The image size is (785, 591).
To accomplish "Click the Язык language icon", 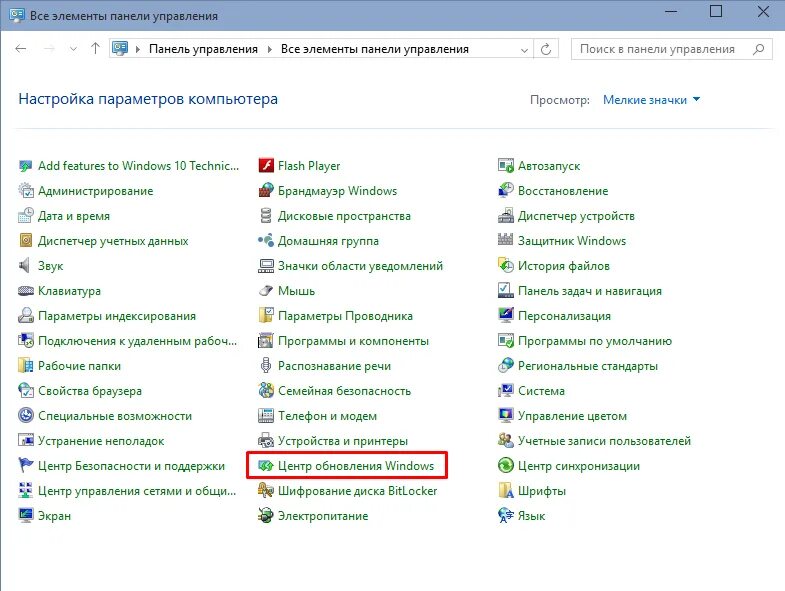I will tap(506, 515).
